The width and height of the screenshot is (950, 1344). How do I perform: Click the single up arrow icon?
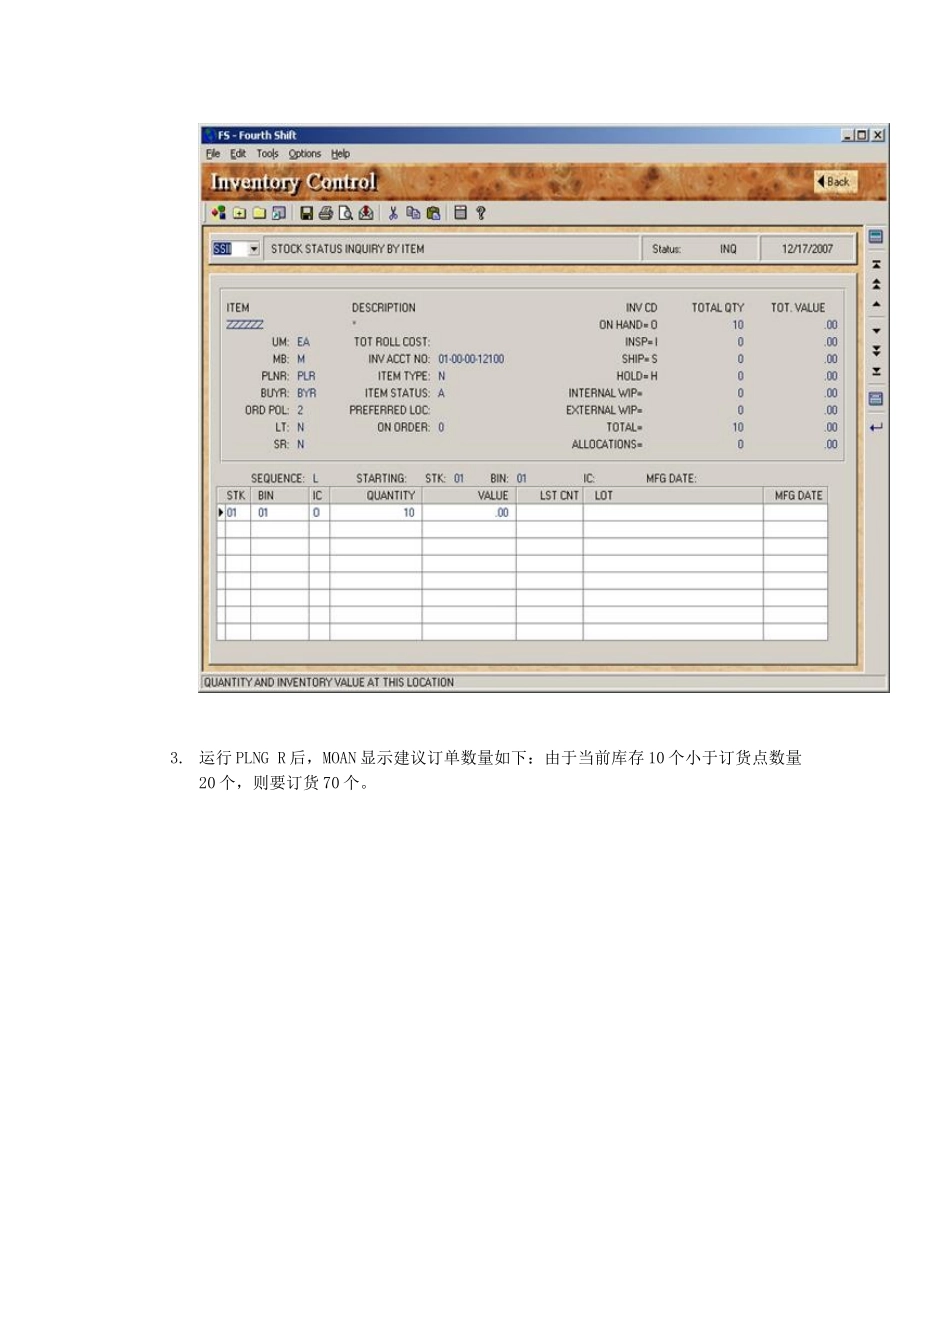876,304
